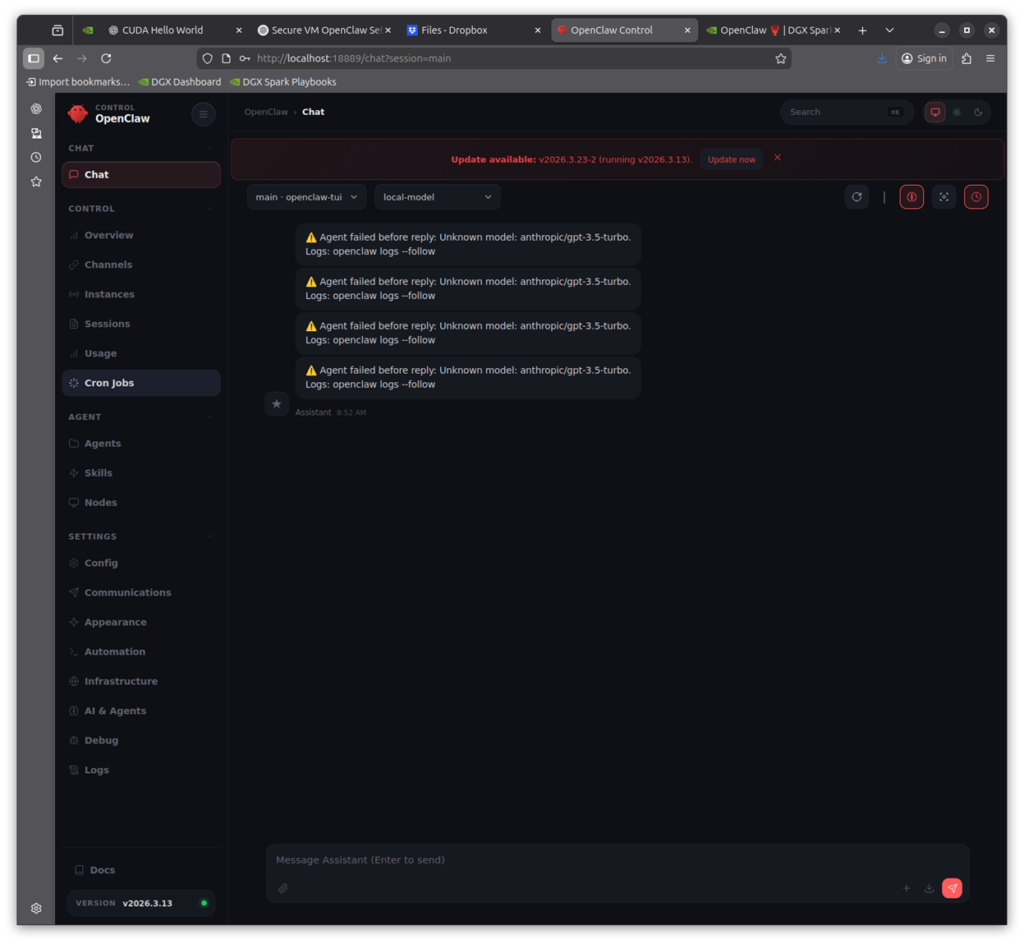Click the focus mode icon button
This screenshot has height=944, width=1024.
pyautogui.click(x=943, y=197)
